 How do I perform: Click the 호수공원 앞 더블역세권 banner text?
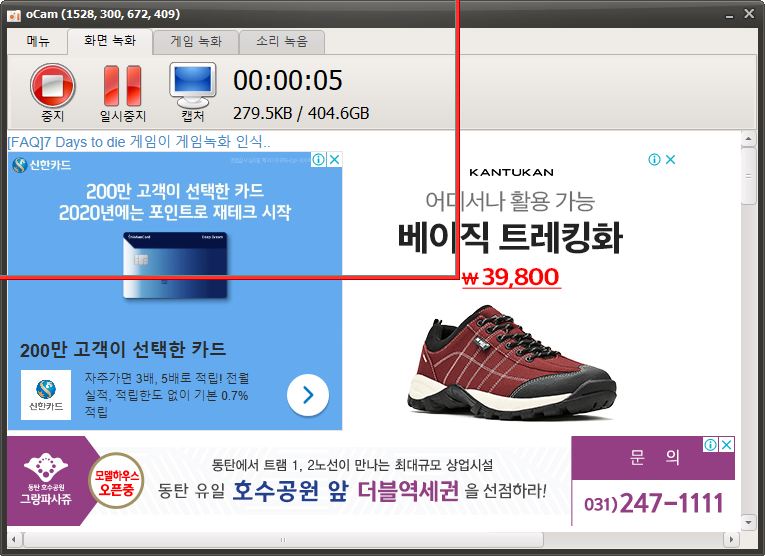(x=345, y=491)
